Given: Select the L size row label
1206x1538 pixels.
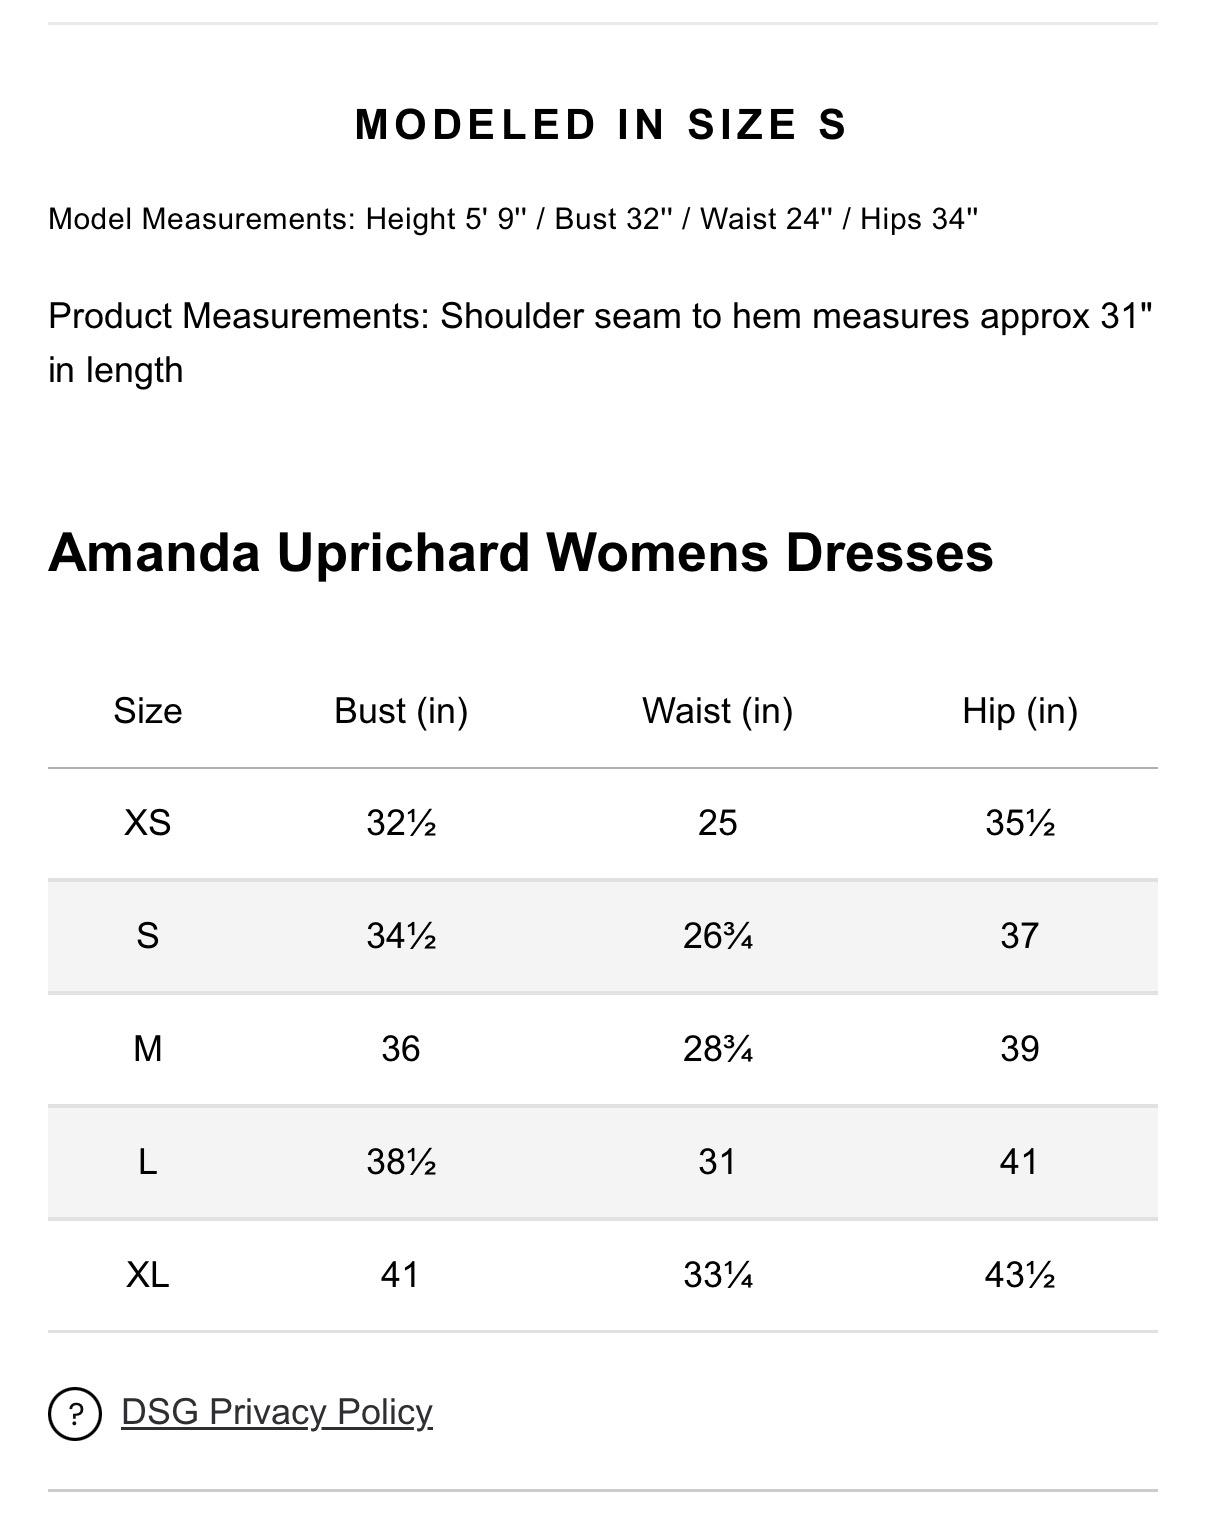Looking at the screenshot, I should click(x=148, y=1162).
